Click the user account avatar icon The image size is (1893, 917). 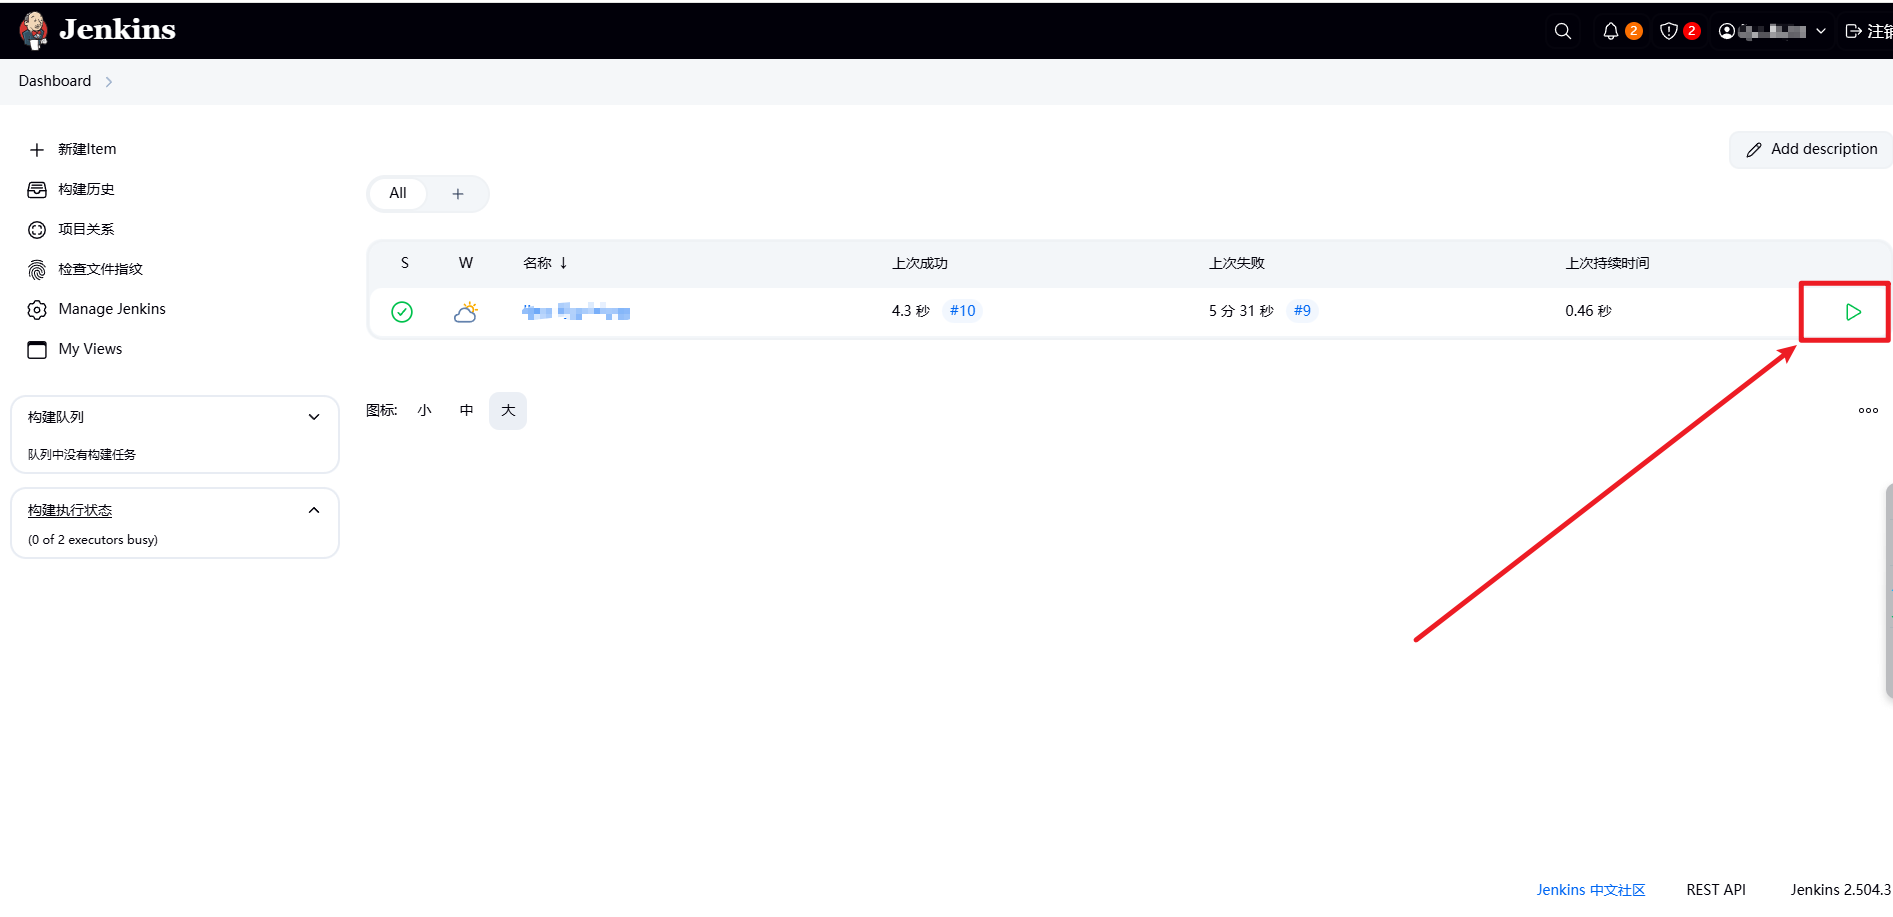click(1727, 31)
